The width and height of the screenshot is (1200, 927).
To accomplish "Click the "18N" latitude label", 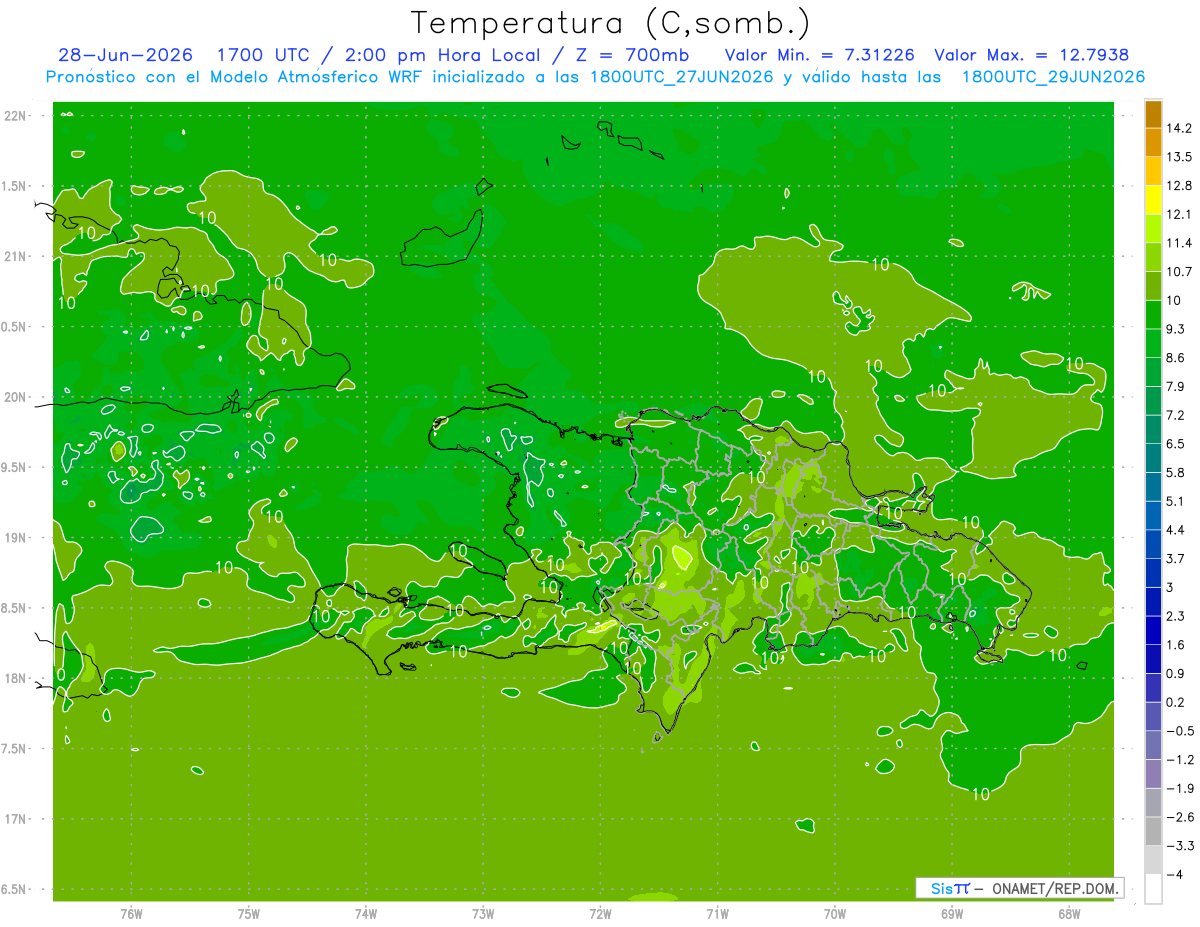I will coord(16,678).
